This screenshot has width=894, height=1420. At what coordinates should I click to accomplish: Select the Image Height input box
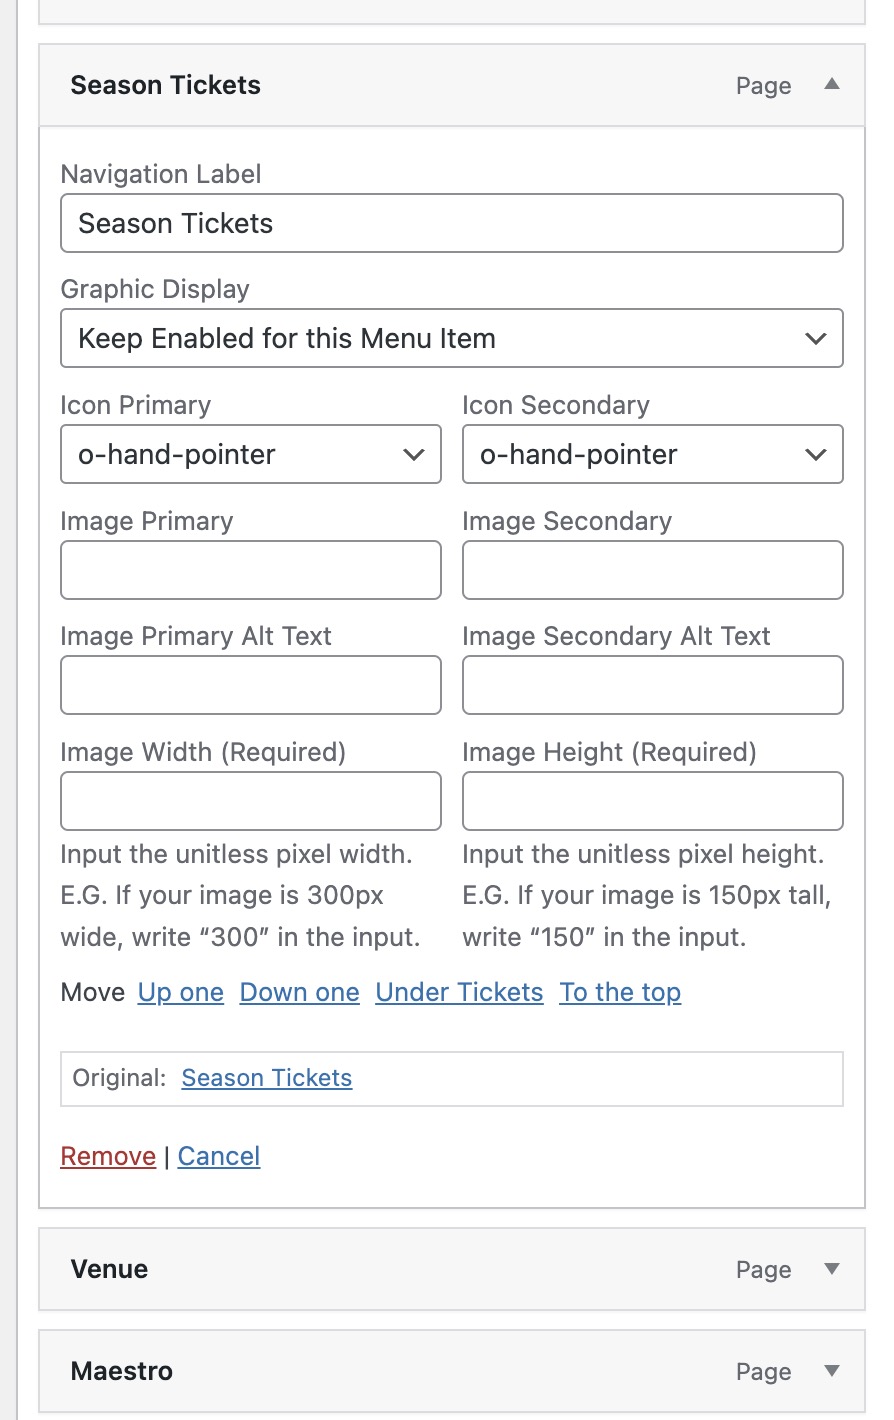(652, 801)
